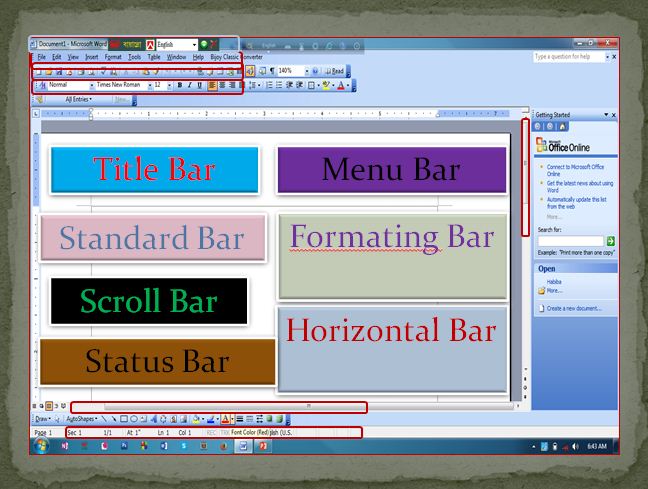
Task: Open the Edit menu
Action: (57, 57)
